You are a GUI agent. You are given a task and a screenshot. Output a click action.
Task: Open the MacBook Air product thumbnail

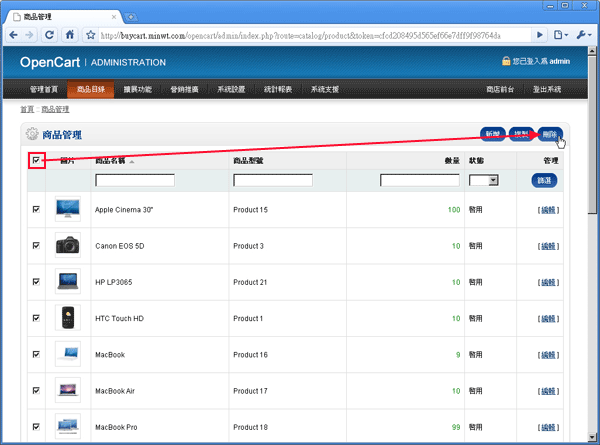click(68, 390)
